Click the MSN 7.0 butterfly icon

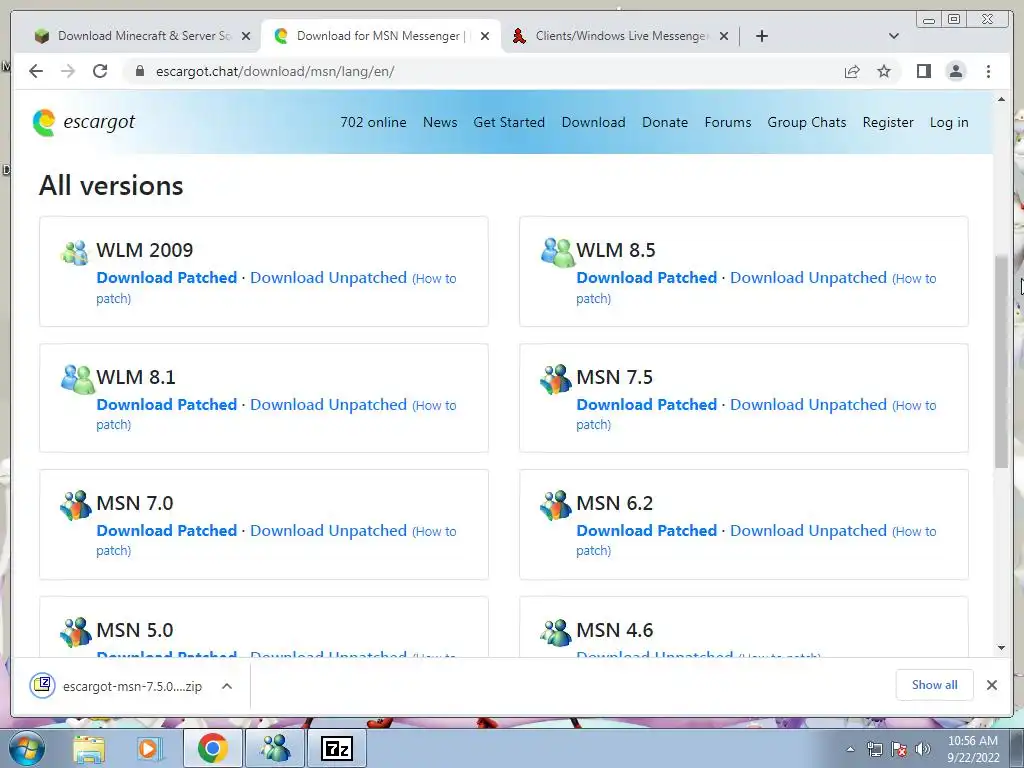tap(76, 505)
